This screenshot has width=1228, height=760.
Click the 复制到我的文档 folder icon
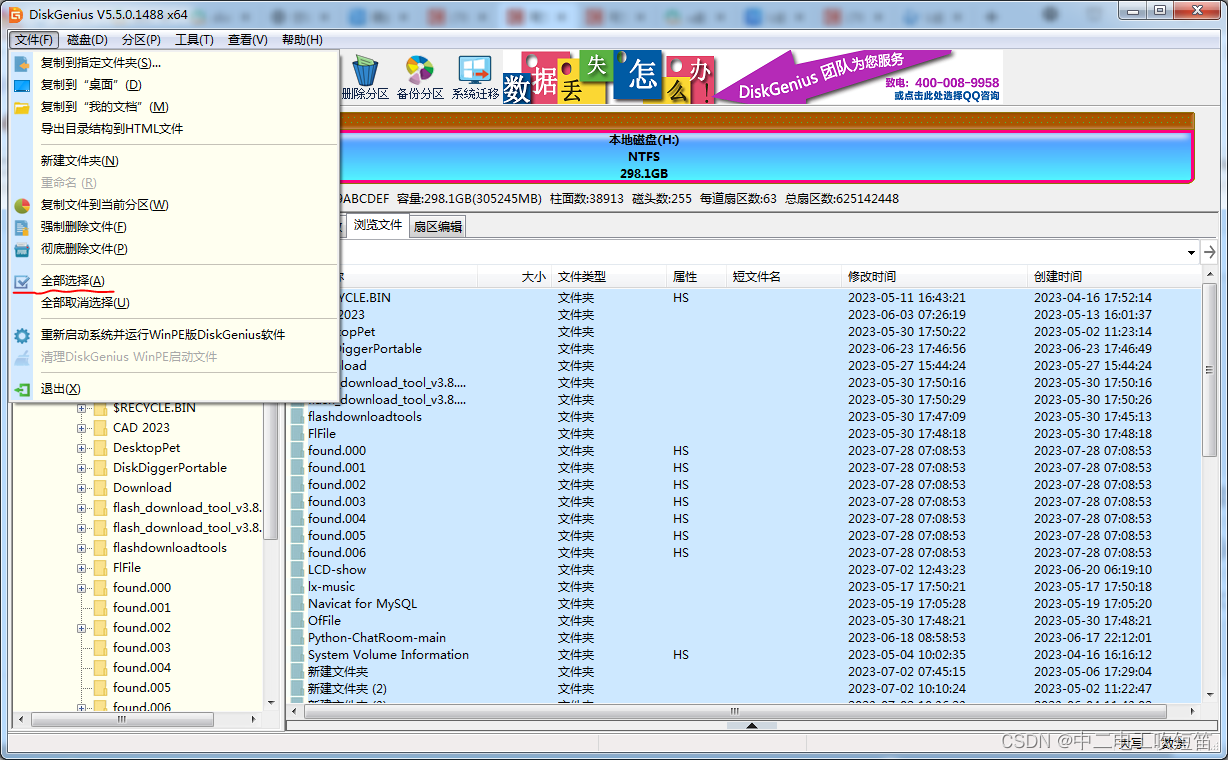coord(22,107)
